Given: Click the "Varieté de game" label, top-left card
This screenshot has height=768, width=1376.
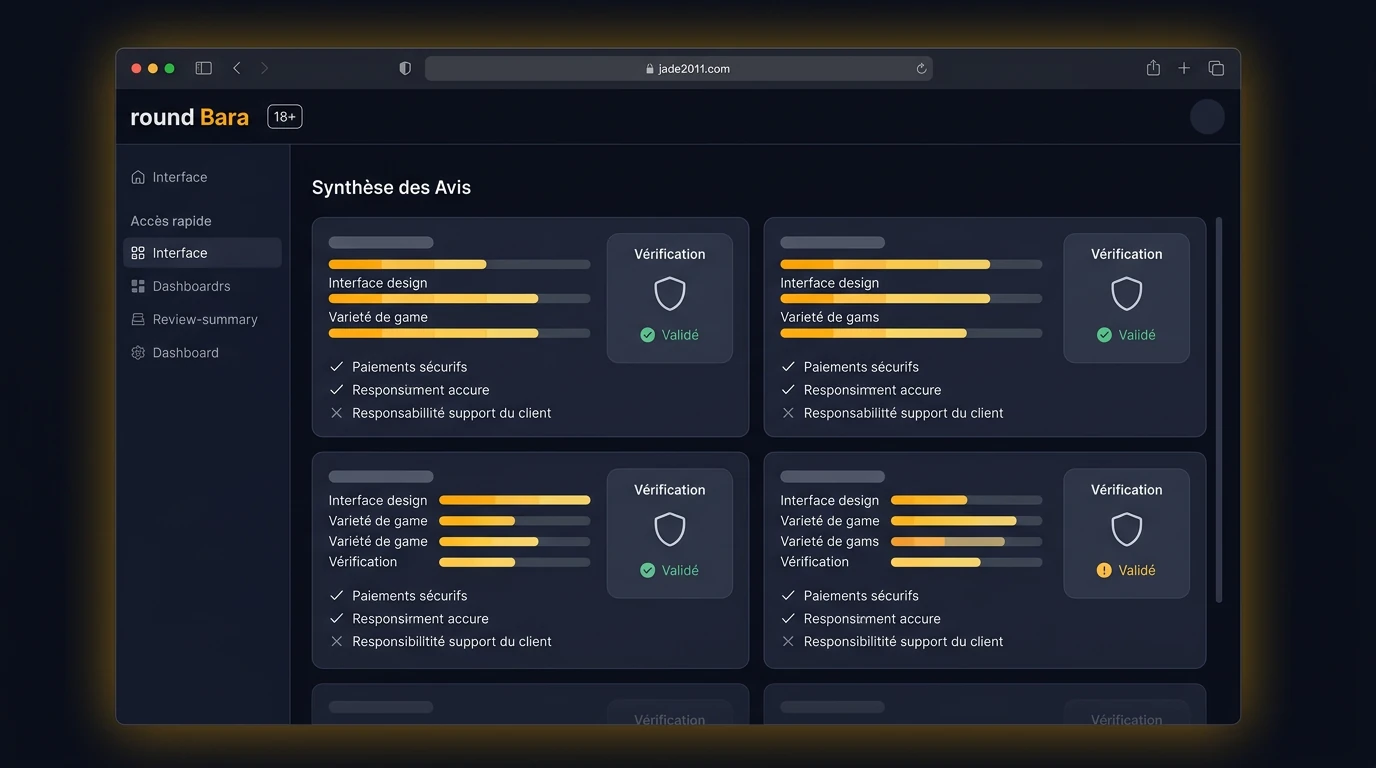Looking at the screenshot, I should click(x=378, y=317).
